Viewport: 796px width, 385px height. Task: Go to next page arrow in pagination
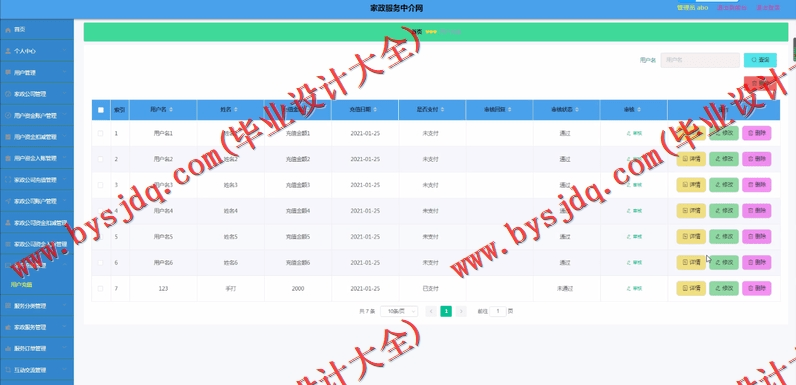pyautogui.click(x=461, y=311)
